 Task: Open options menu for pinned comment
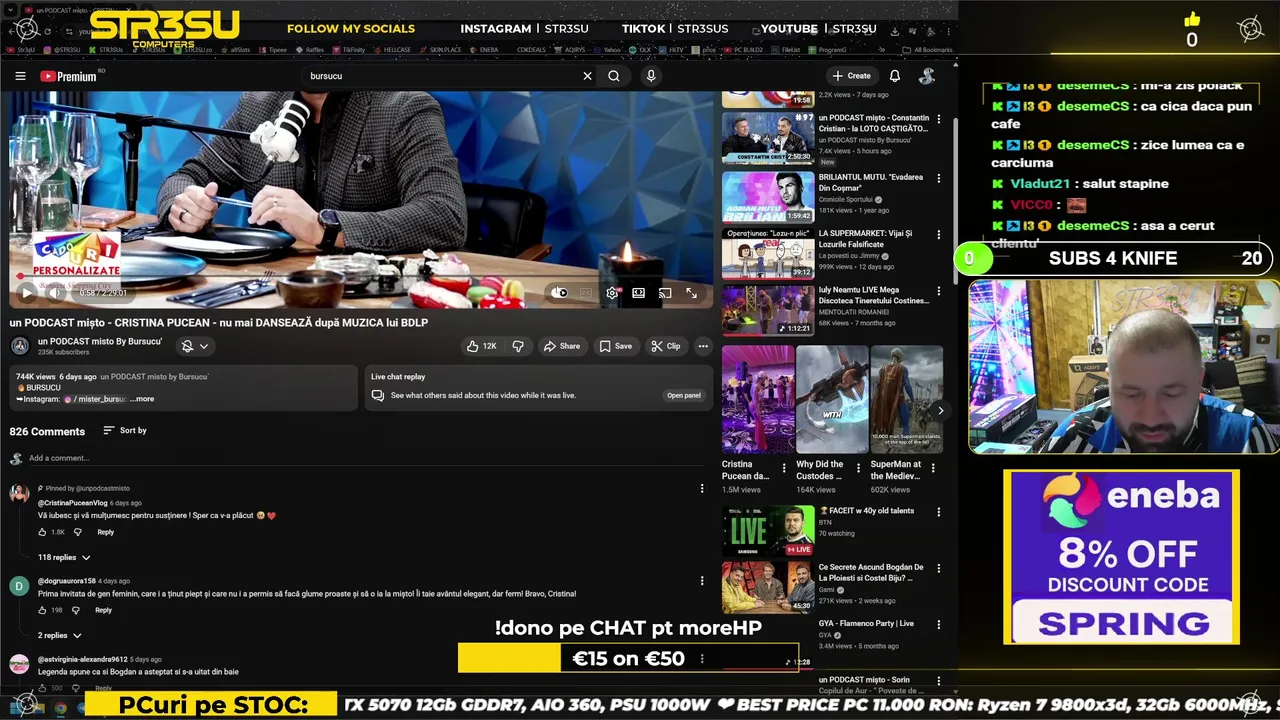(x=702, y=489)
